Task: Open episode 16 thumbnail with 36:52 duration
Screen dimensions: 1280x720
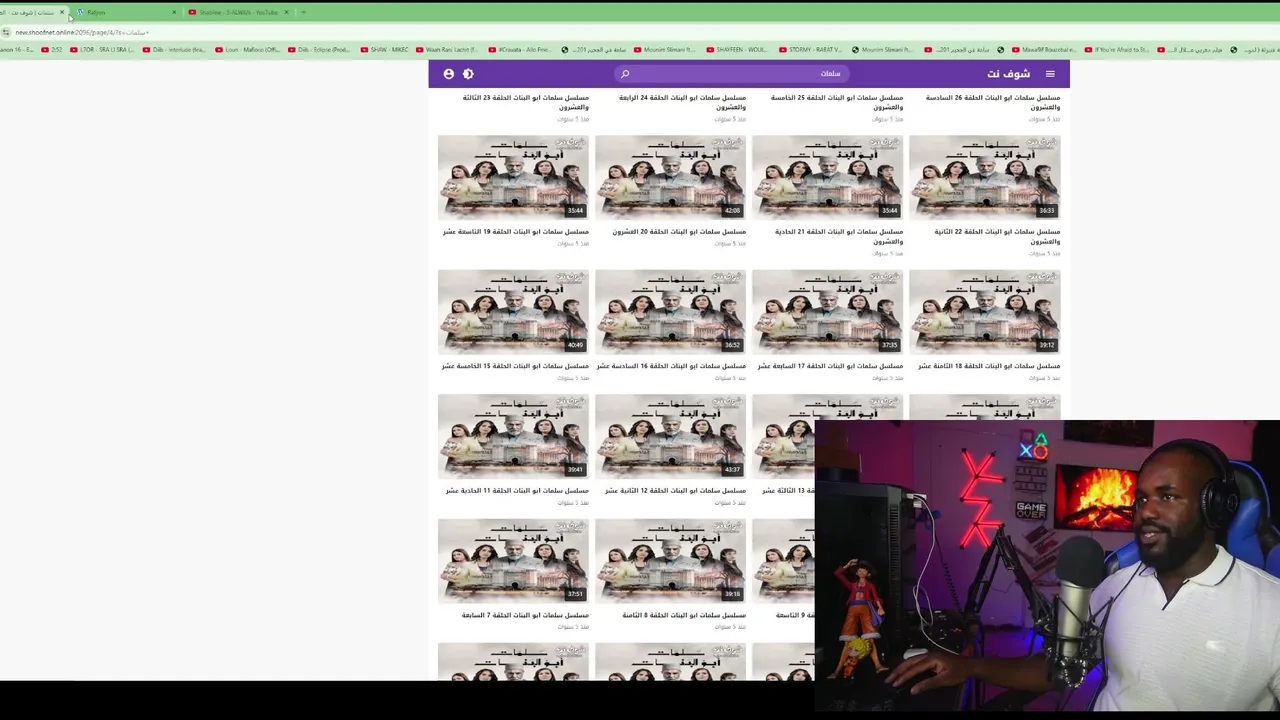Action: (670, 311)
